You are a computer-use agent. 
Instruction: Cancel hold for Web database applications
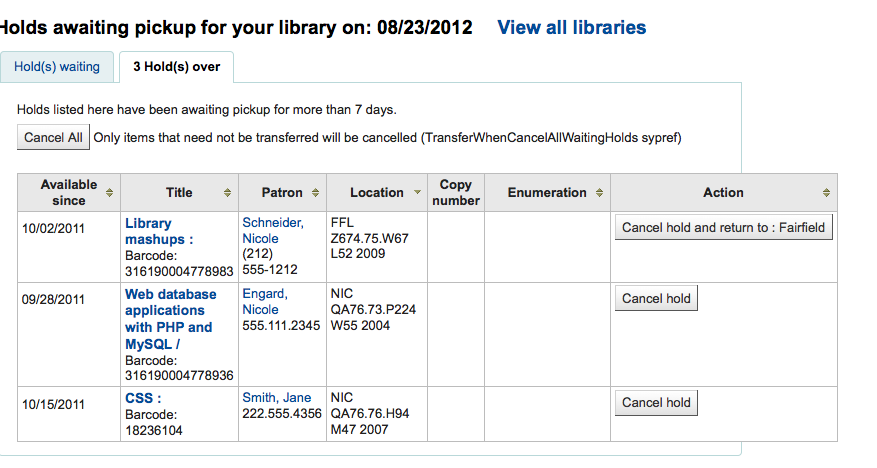click(x=656, y=298)
